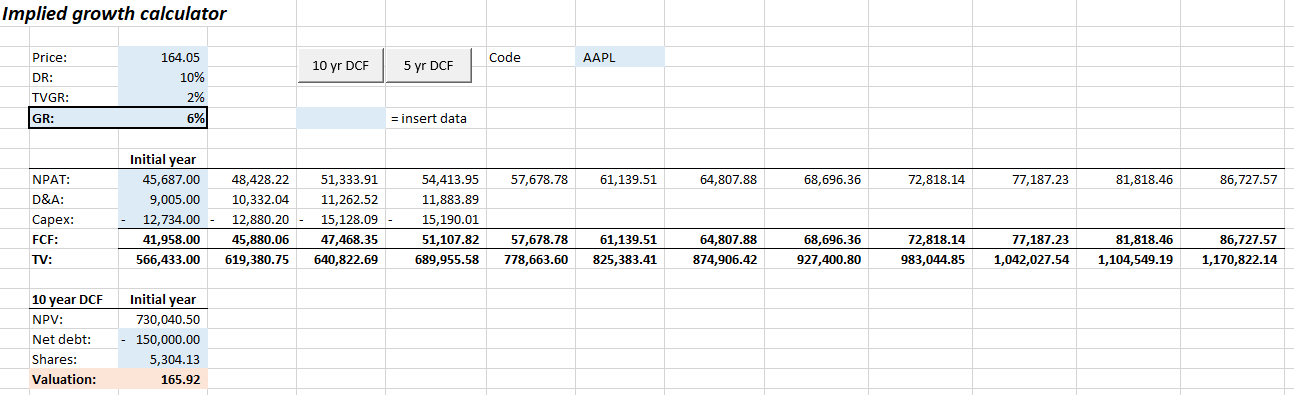Select the stock code cell AAPL

tap(620, 58)
